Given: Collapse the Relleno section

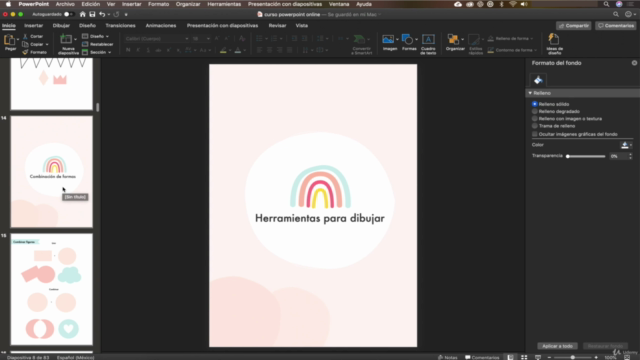Looking at the screenshot, I should [x=530, y=93].
